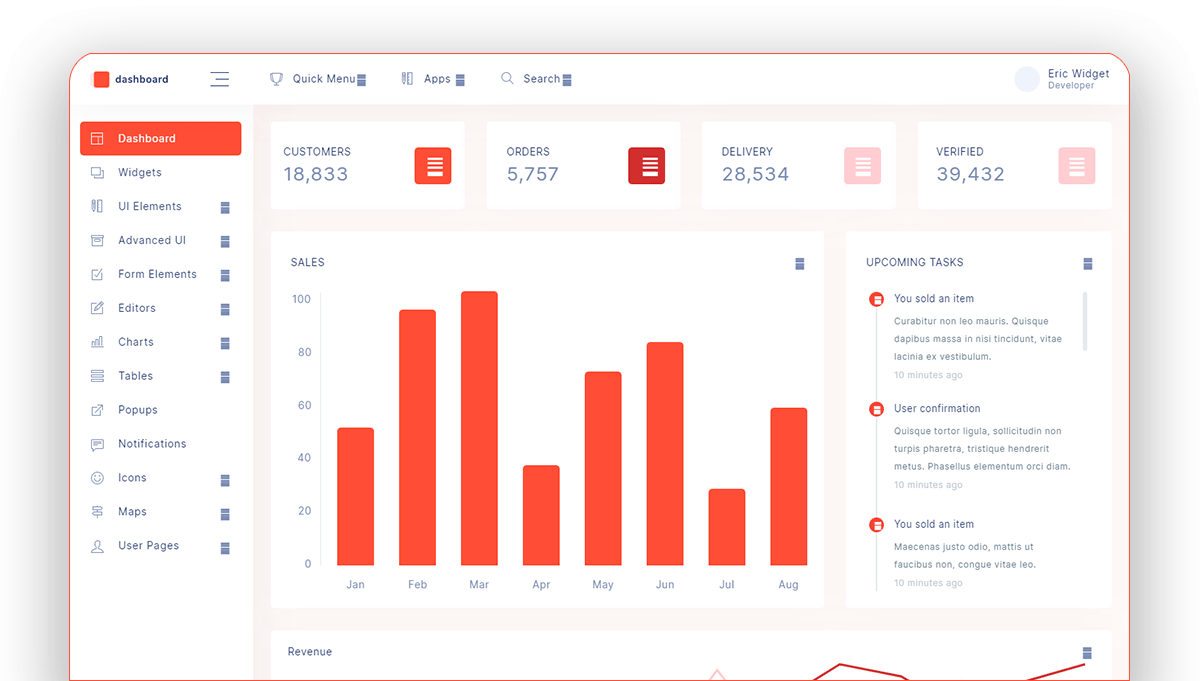
Task: Expand the Search dropdown caret
Action: click(x=567, y=80)
